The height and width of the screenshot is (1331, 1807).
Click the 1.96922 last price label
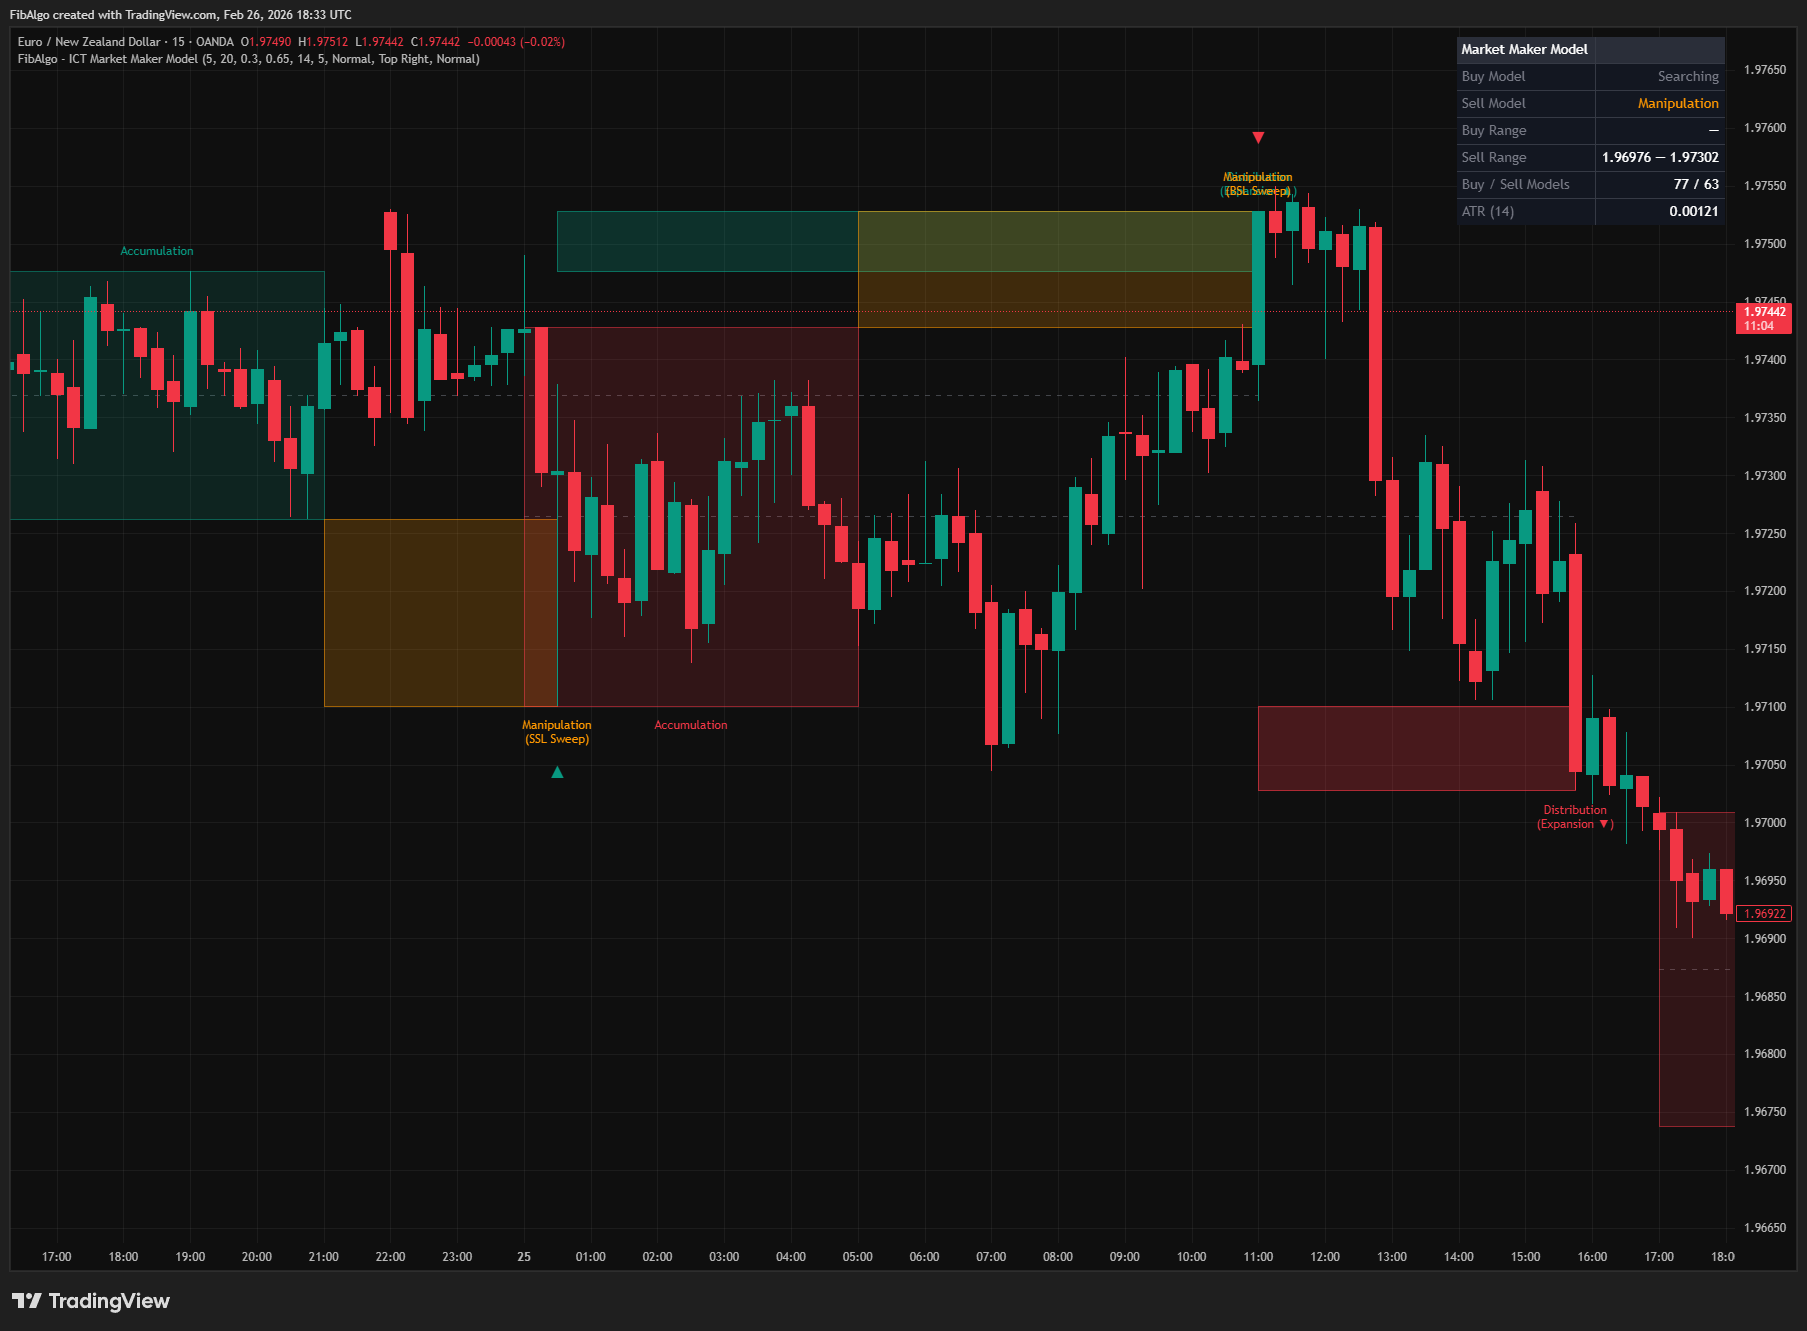click(1763, 913)
